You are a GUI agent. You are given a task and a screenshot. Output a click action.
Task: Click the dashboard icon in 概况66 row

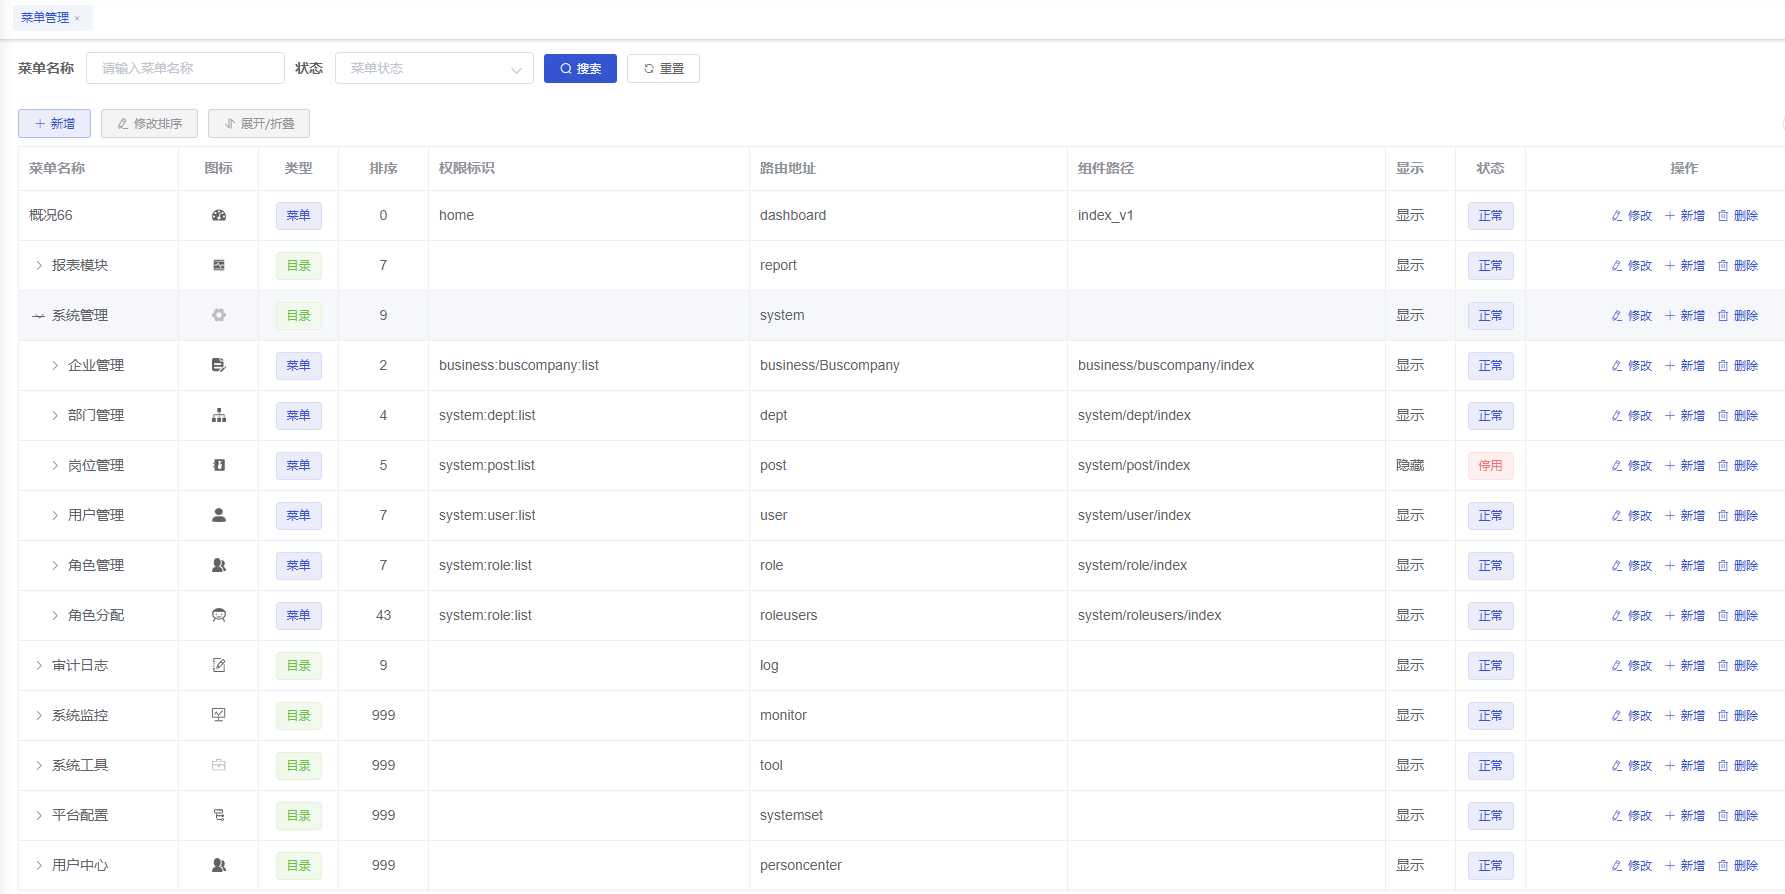[x=219, y=215]
